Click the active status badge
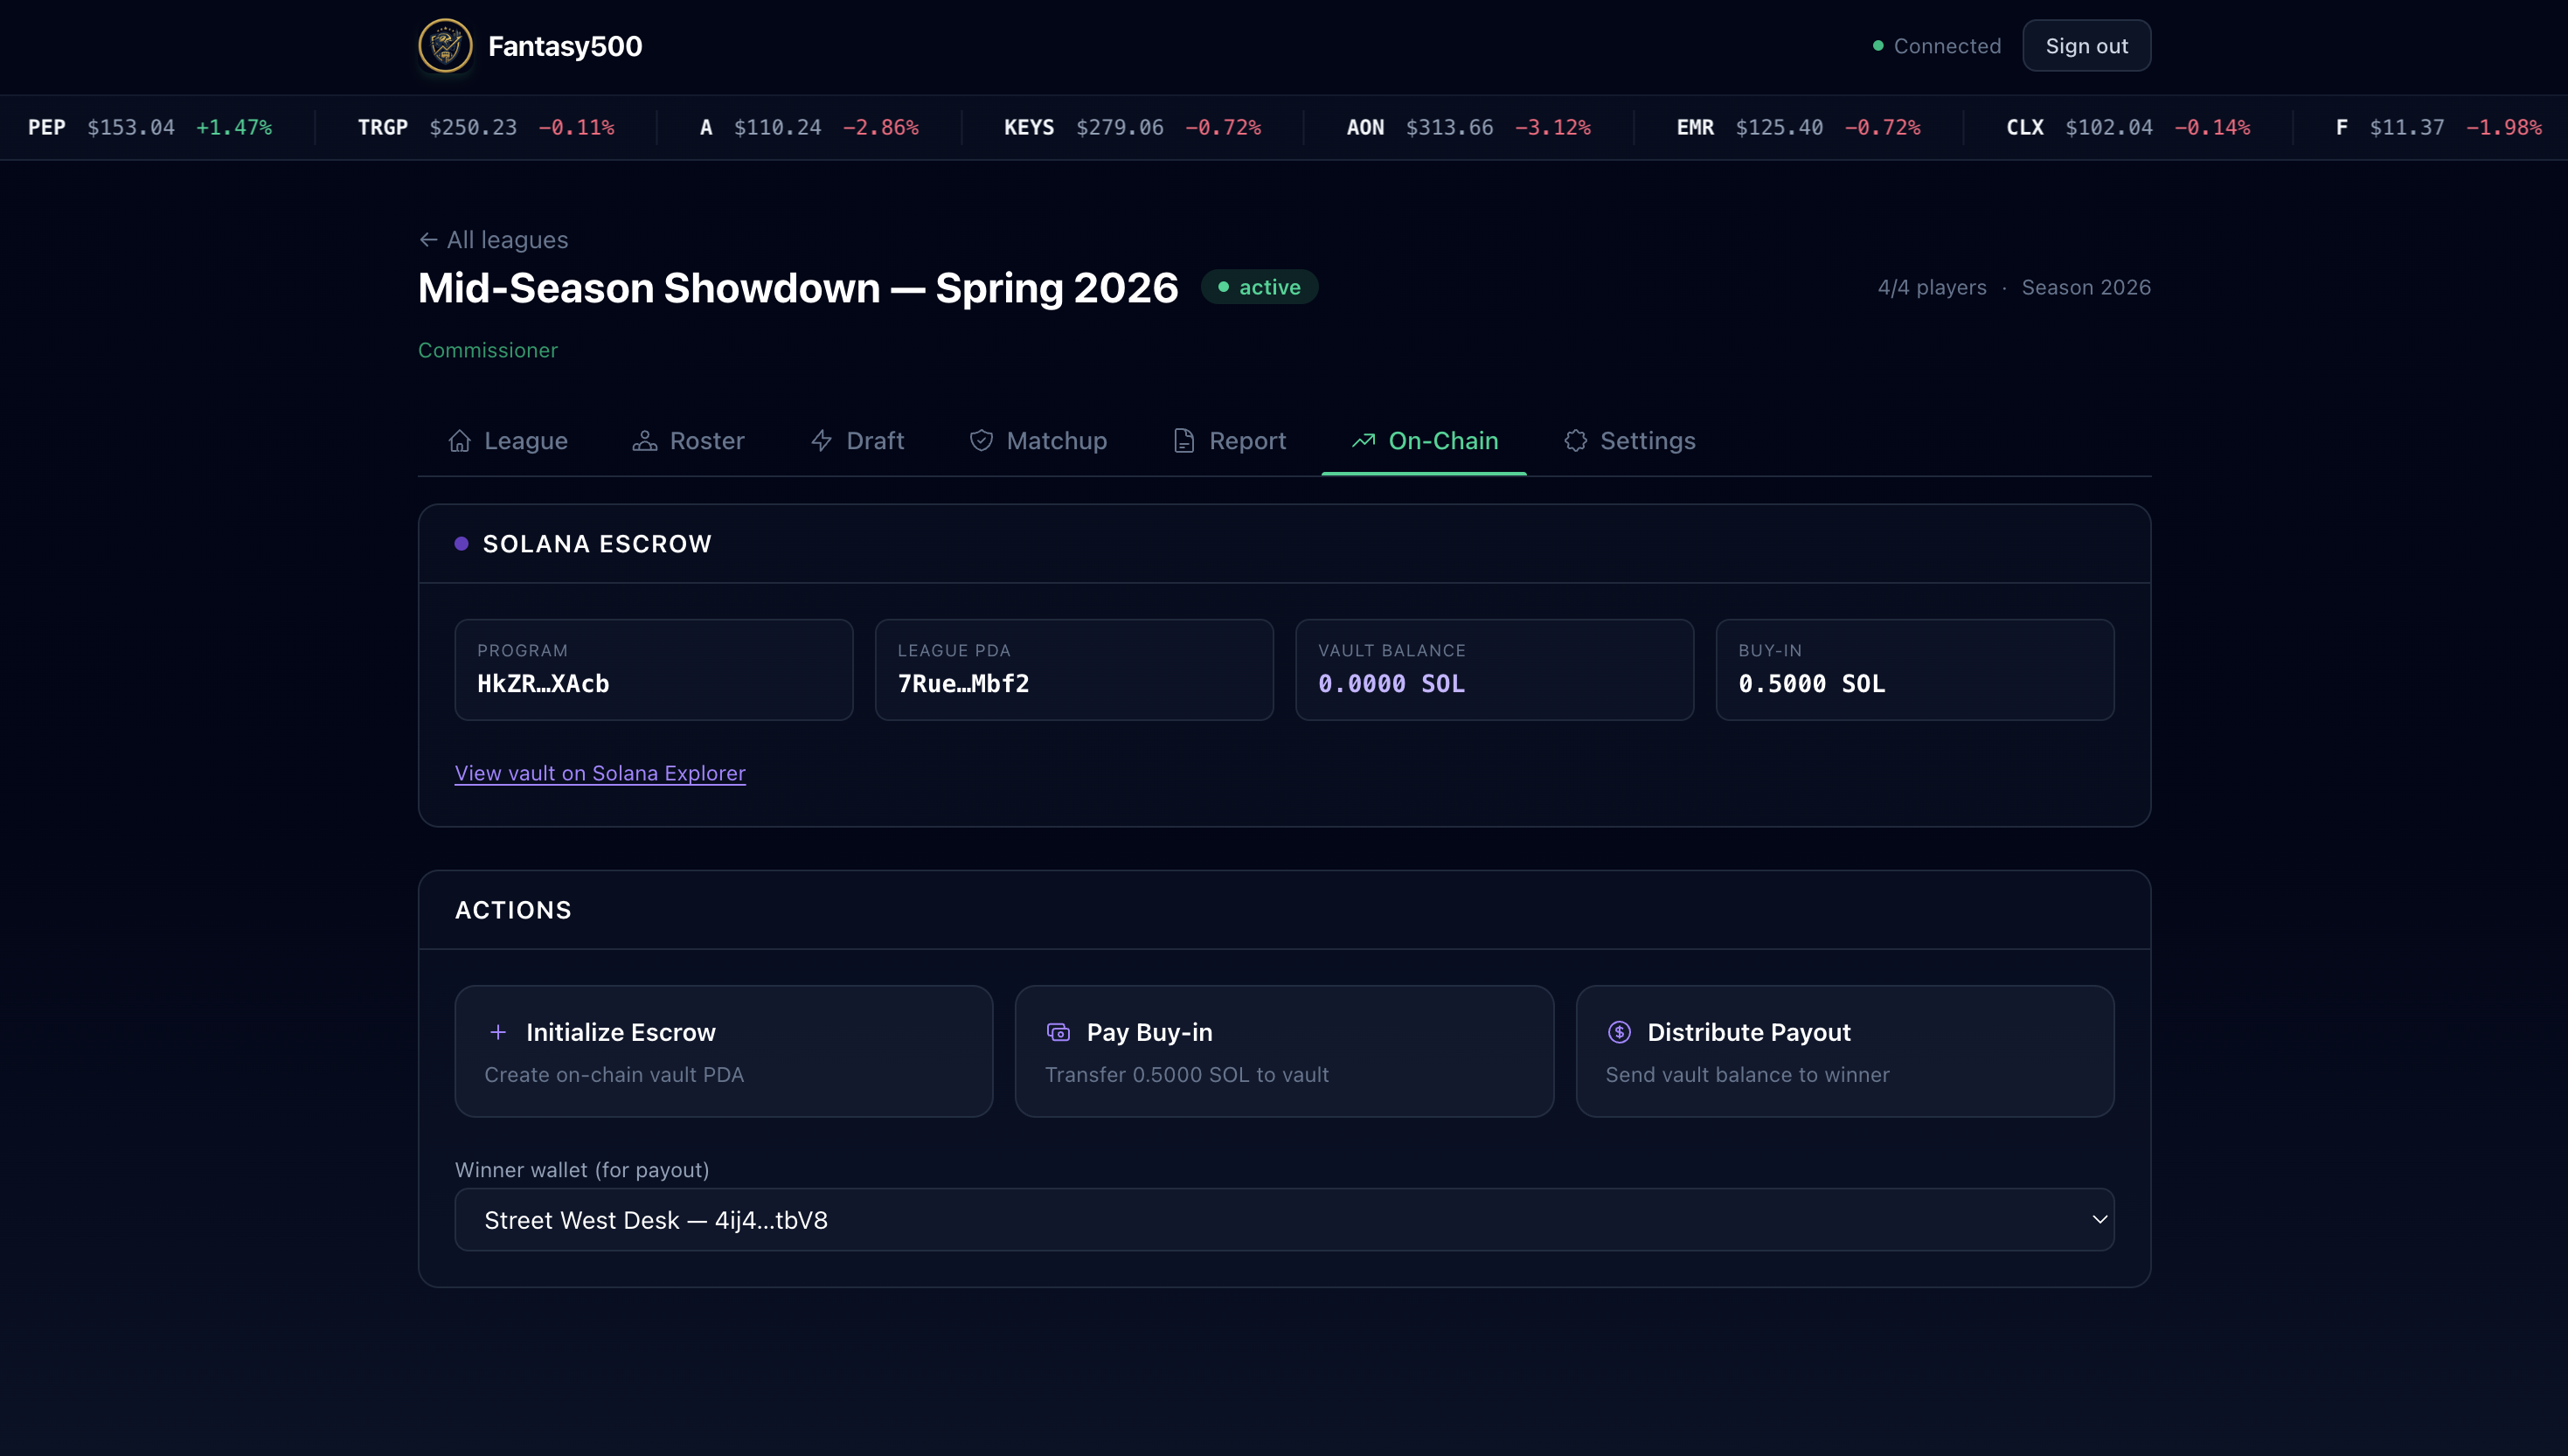The image size is (2568, 1456). [x=1259, y=287]
